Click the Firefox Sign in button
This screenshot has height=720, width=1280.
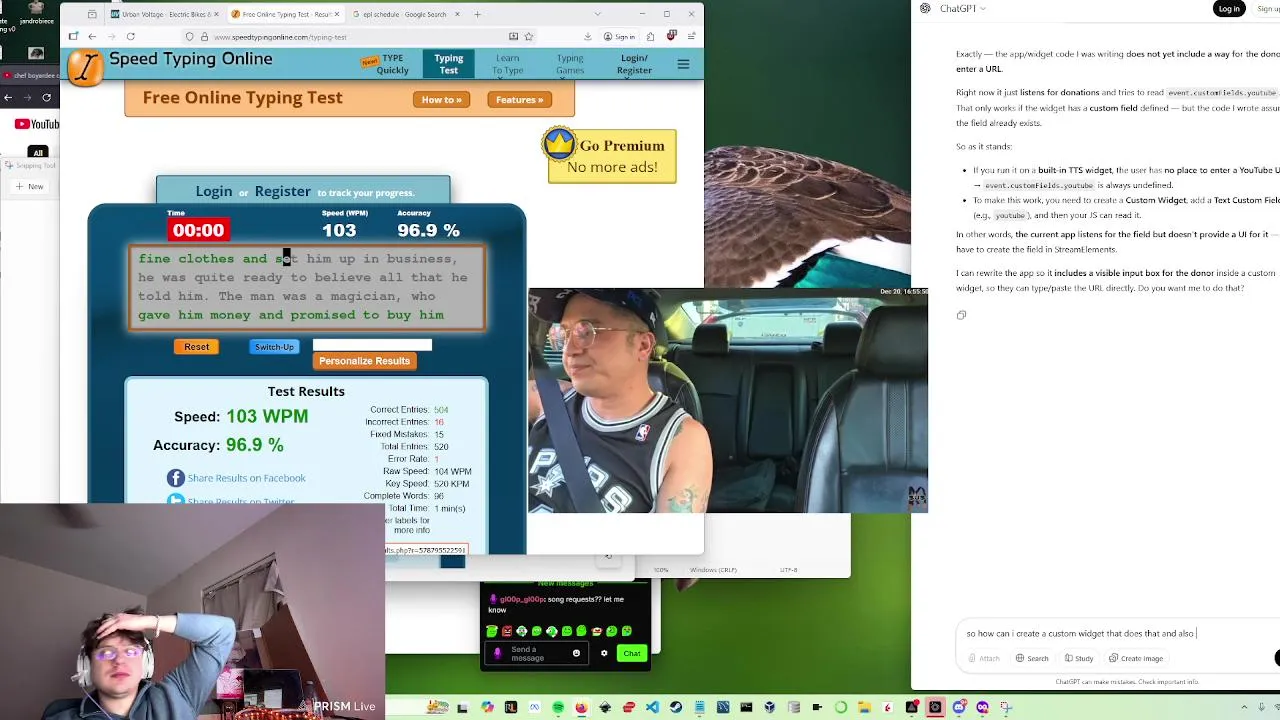(x=620, y=37)
